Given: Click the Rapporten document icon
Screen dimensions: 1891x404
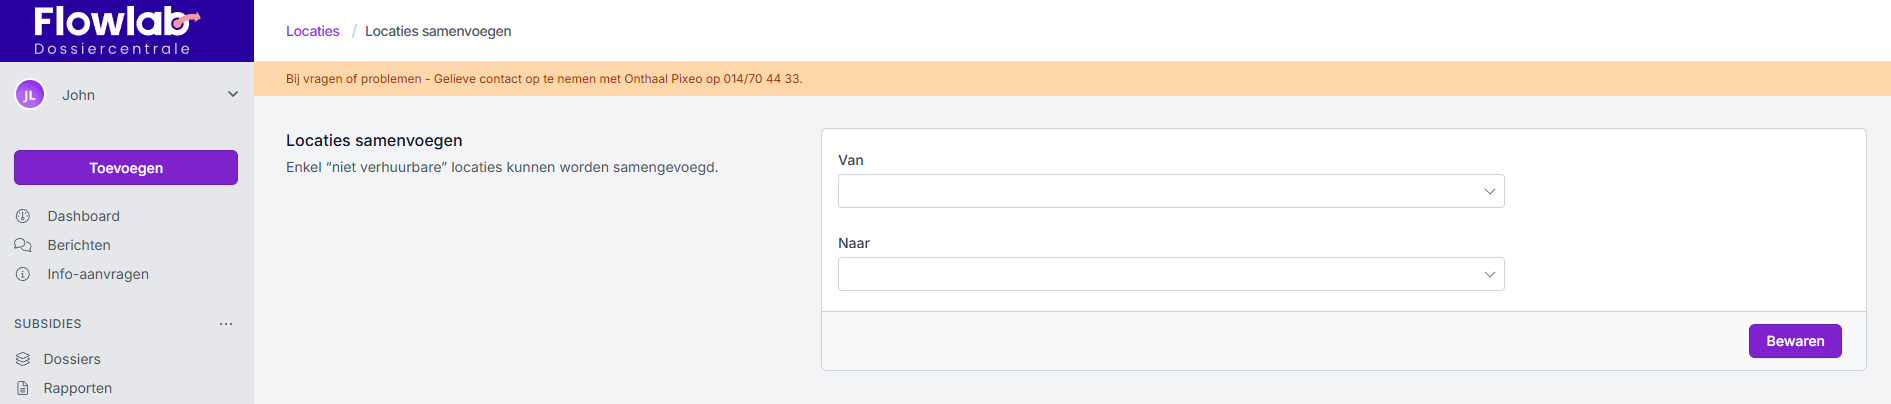Looking at the screenshot, I should (x=23, y=388).
